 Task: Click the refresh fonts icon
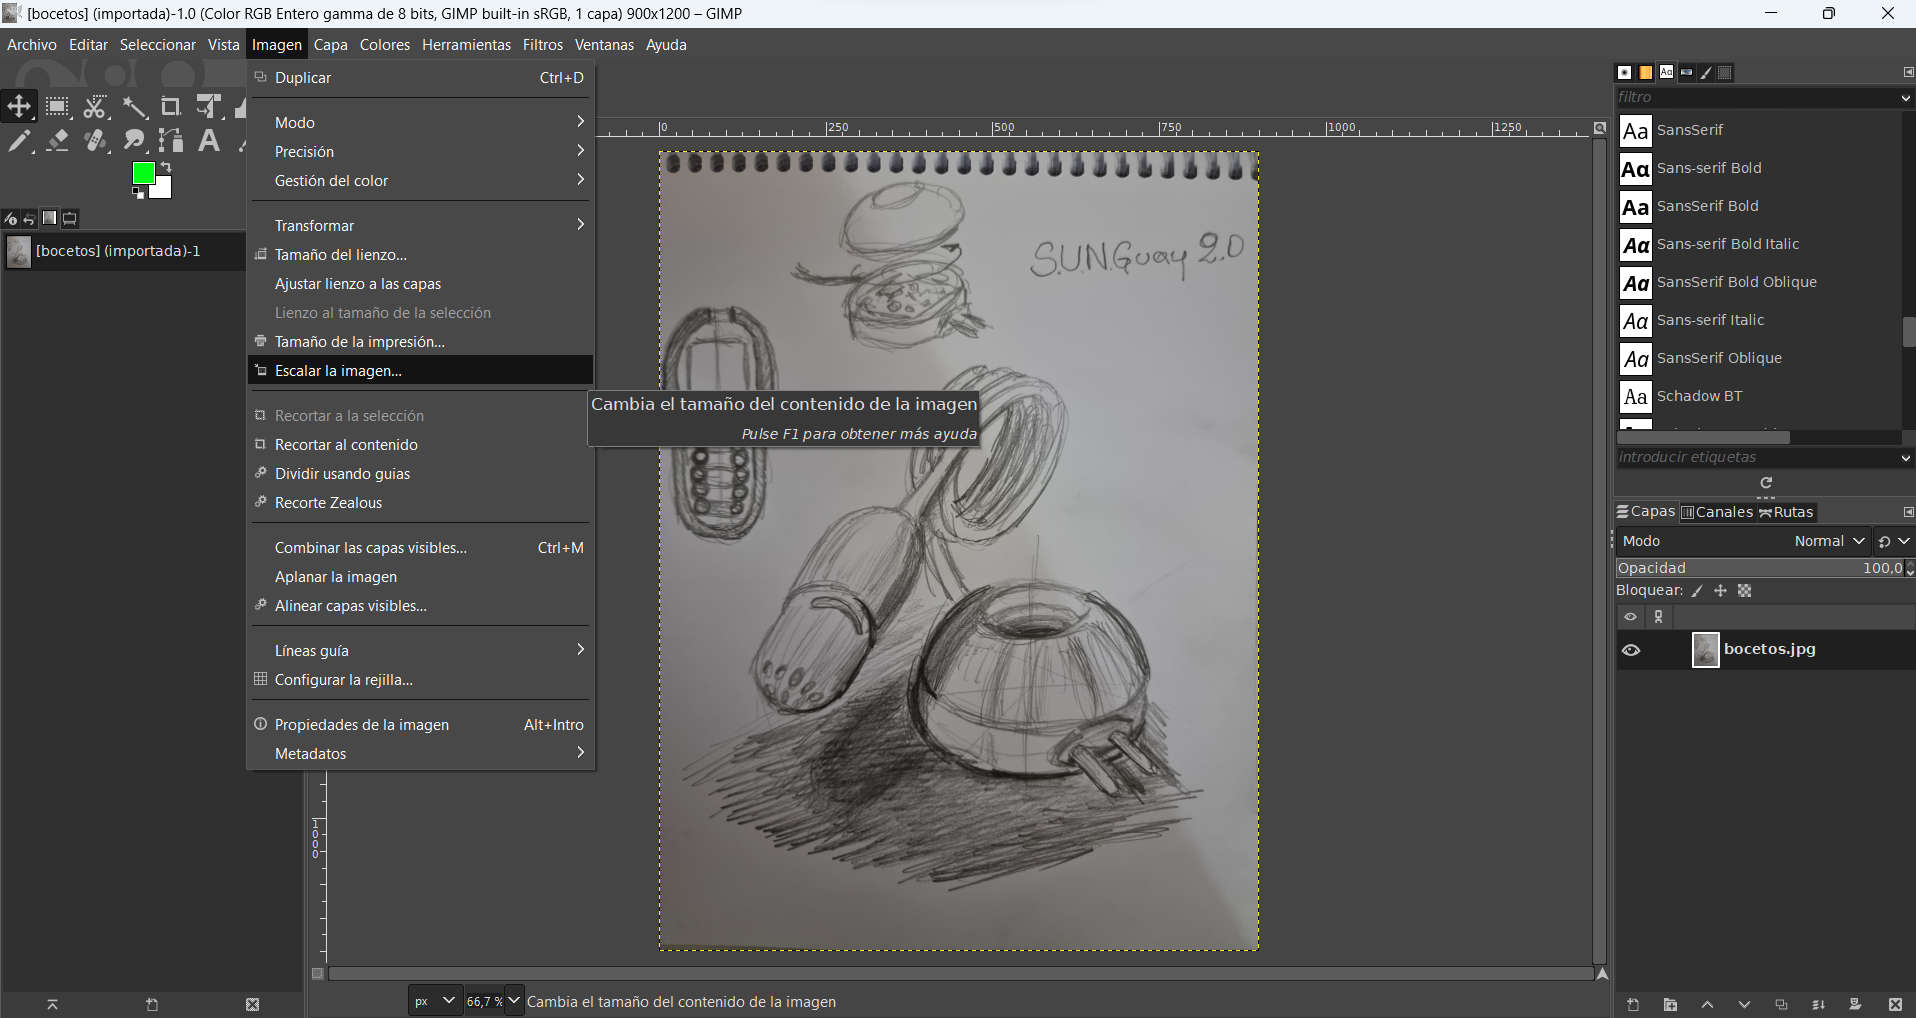click(1766, 482)
